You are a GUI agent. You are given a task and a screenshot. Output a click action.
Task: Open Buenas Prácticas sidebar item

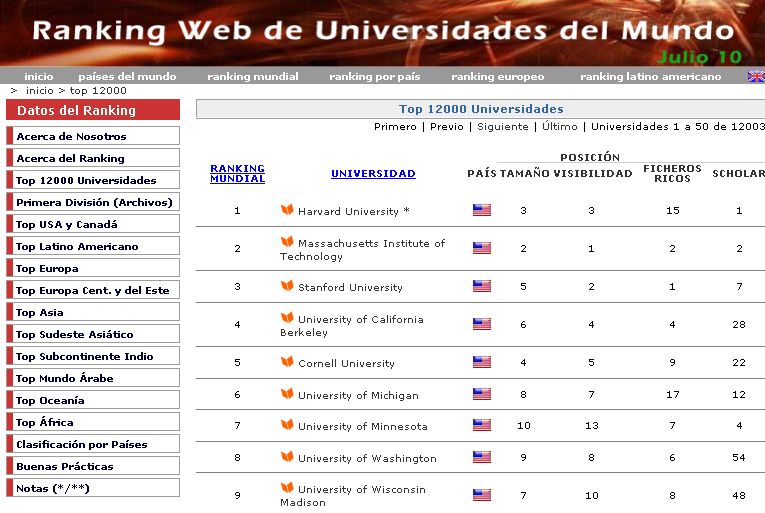(x=93, y=466)
